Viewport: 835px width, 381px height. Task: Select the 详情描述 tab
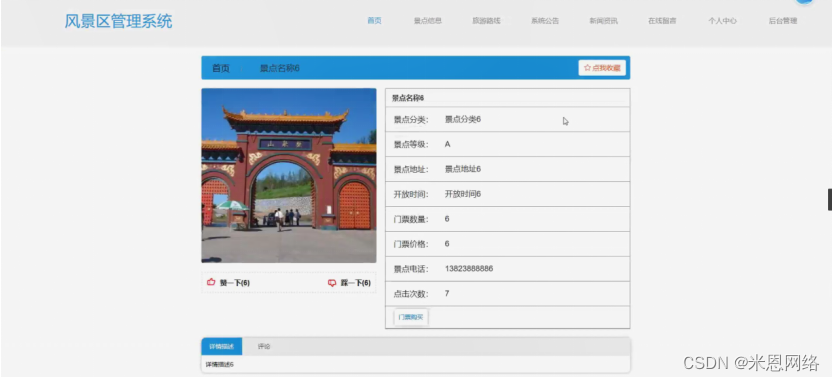[222, 346]
